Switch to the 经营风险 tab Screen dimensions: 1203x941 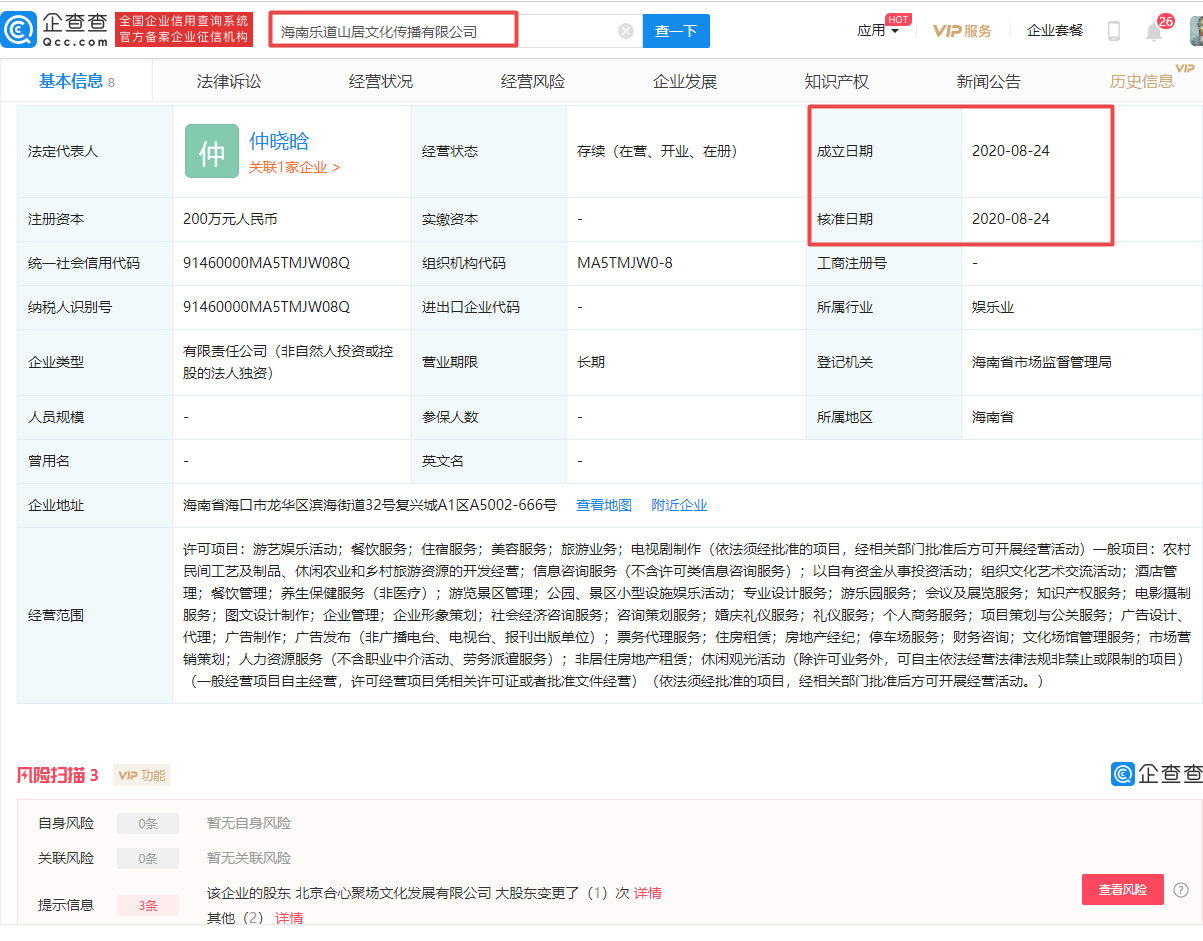click(x=533, y=81)
